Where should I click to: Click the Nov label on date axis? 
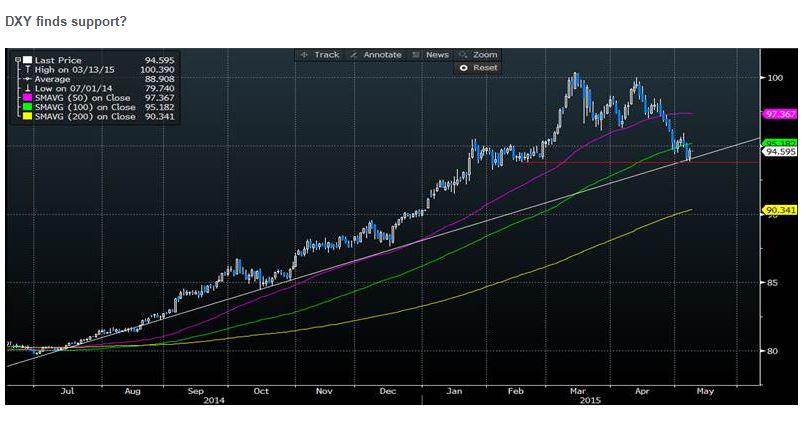pos(324,391)
